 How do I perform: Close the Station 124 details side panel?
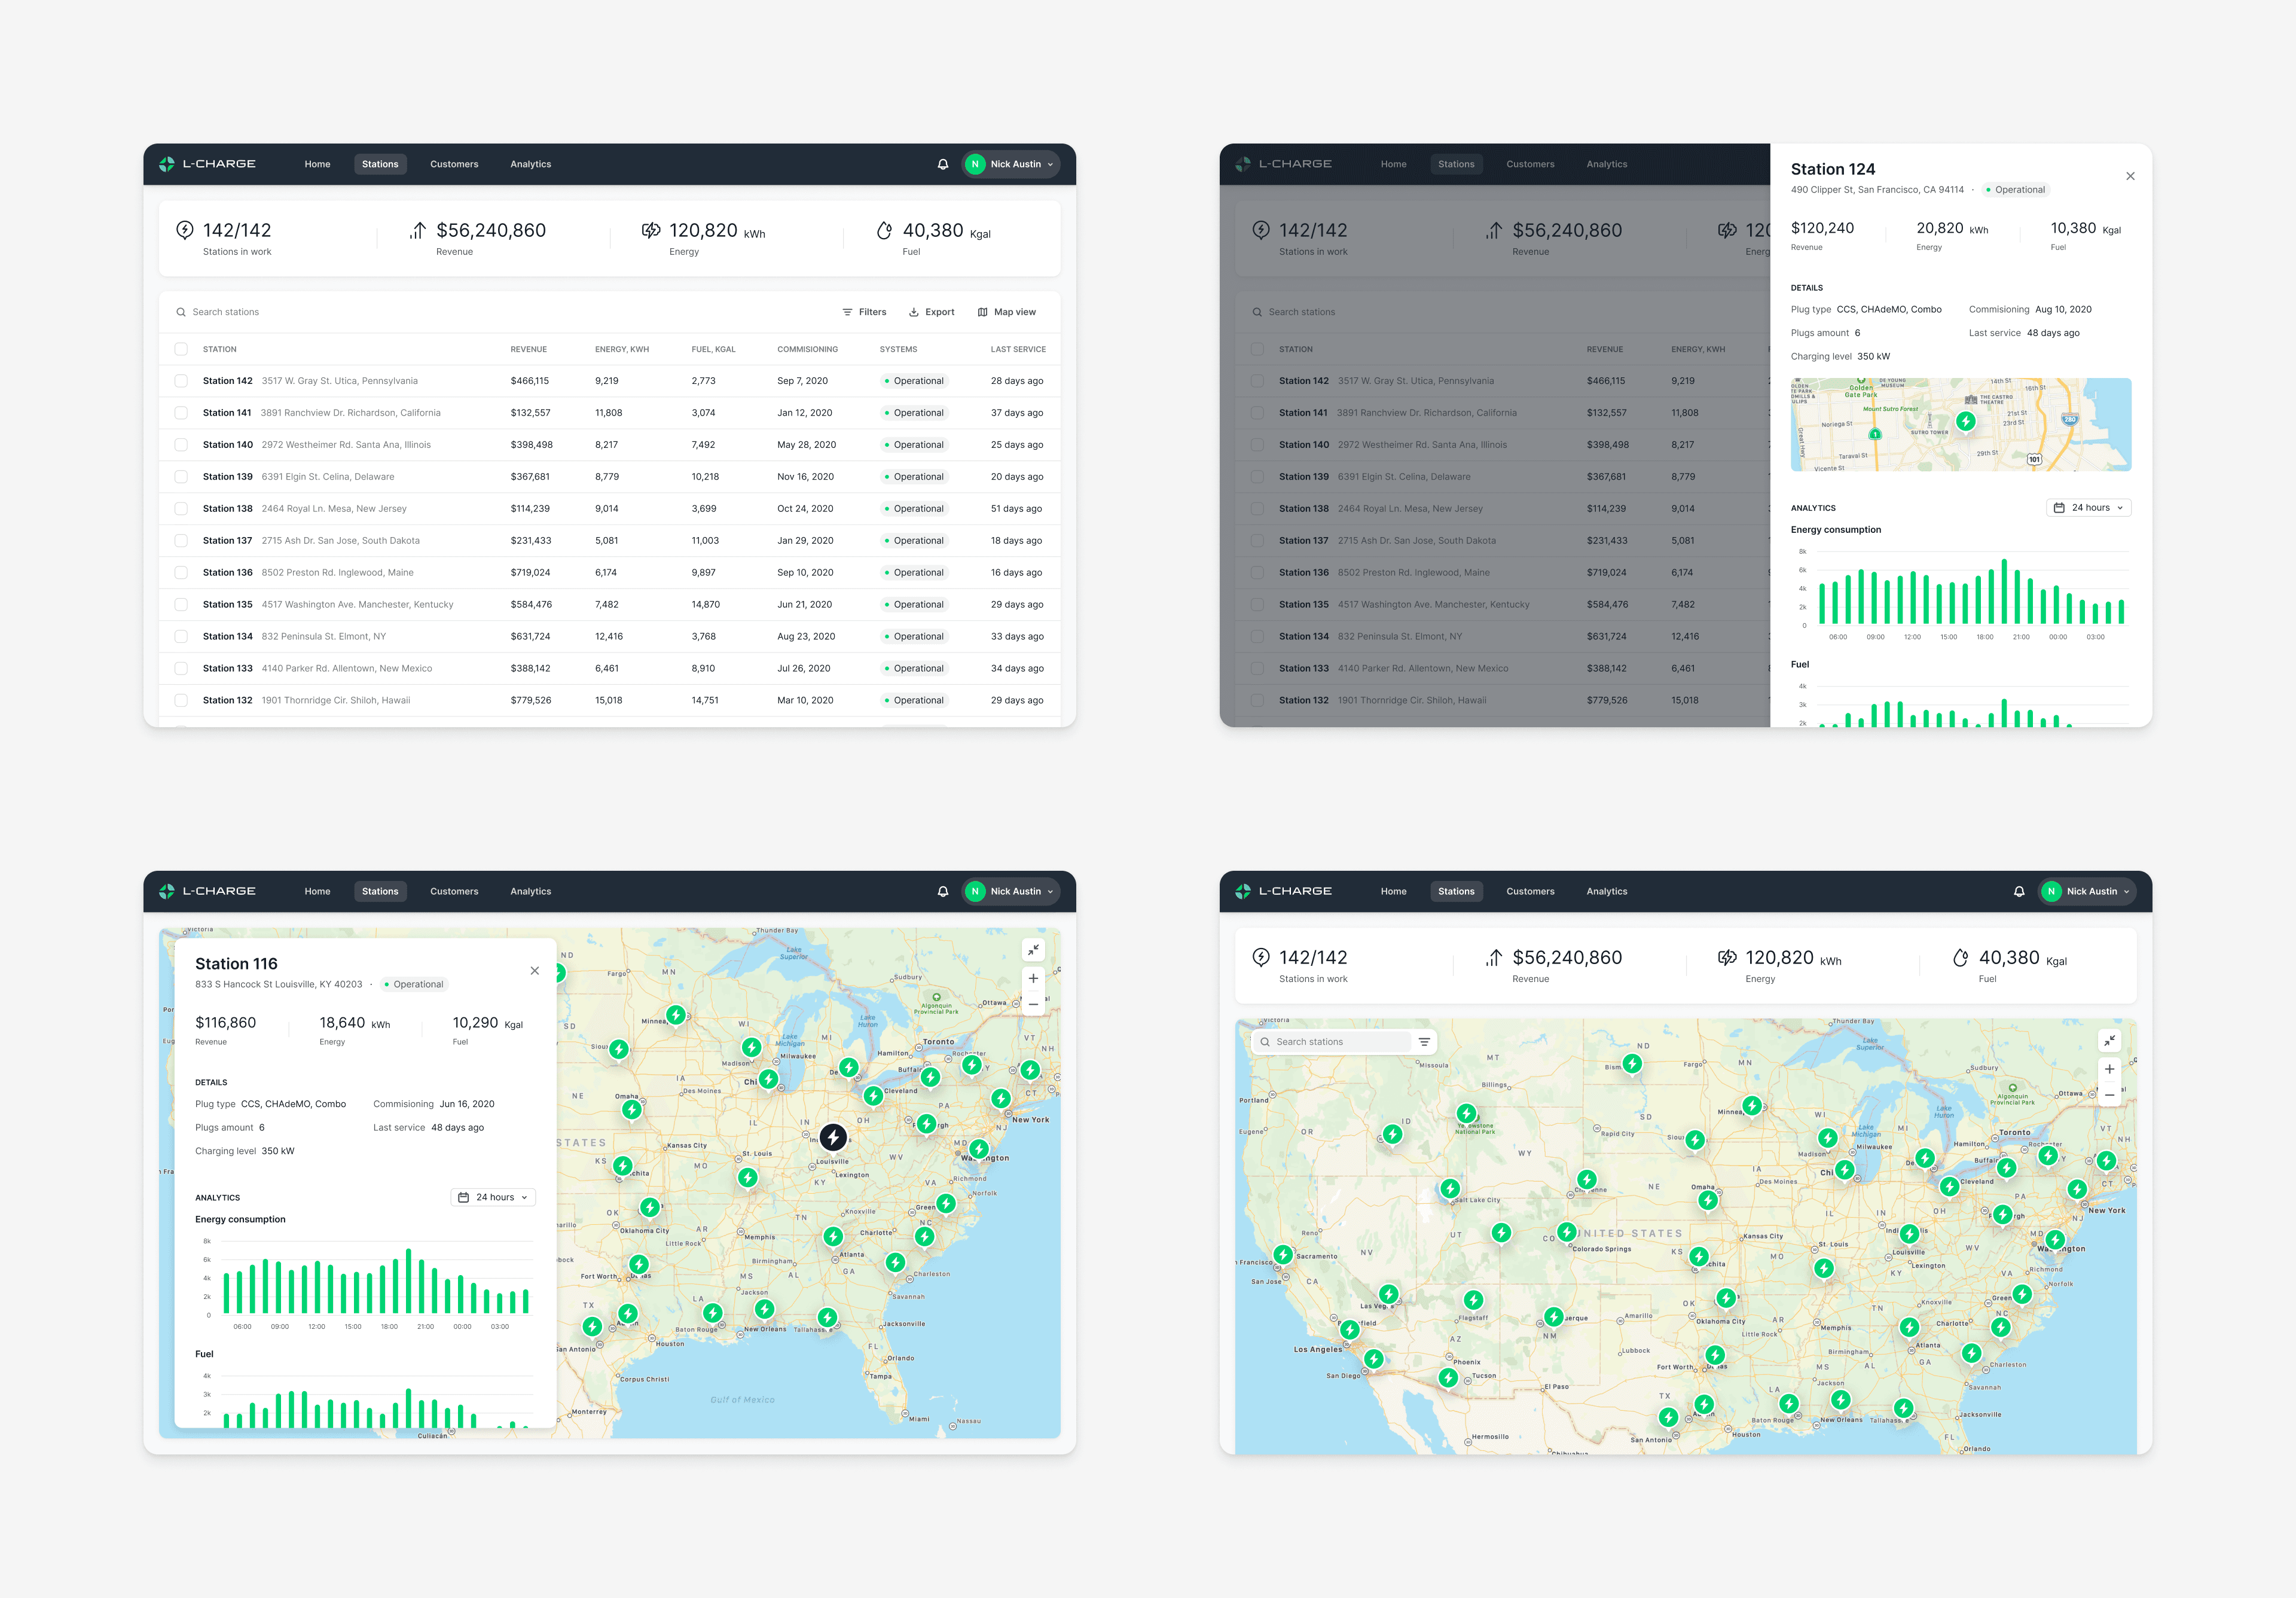point(2130,176)
